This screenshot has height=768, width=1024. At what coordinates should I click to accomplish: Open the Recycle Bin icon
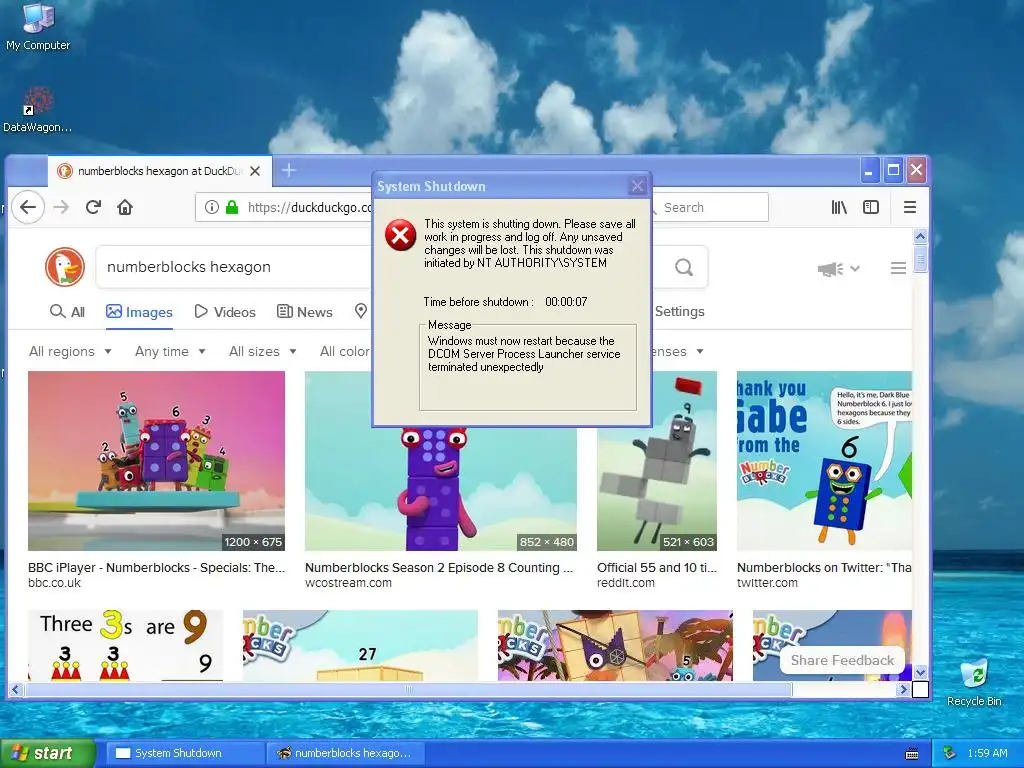974,682
